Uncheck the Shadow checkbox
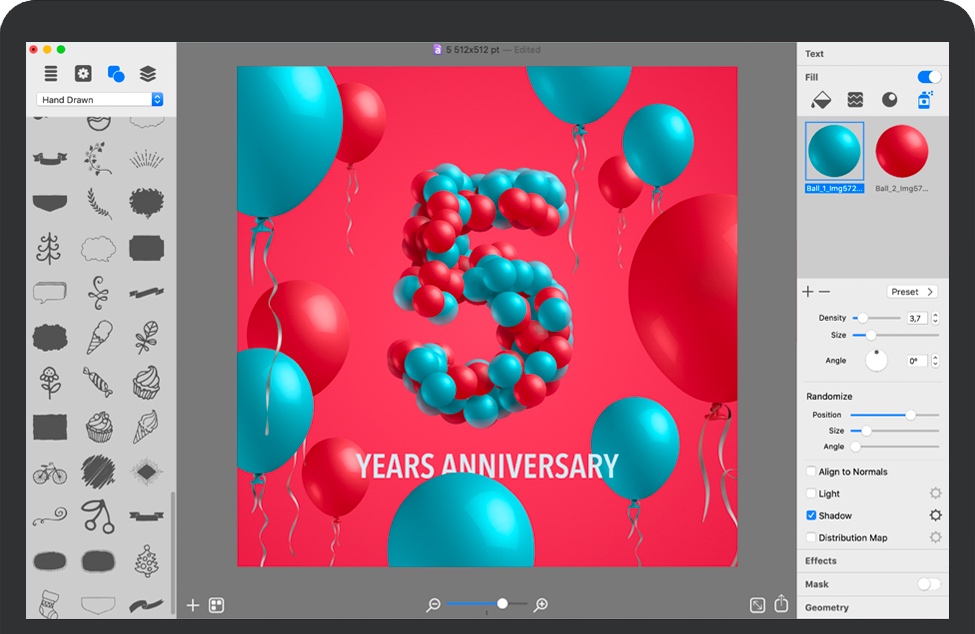The width and height of the screenshot is (975, 634). pyautogui.click(x=811, y=516)
